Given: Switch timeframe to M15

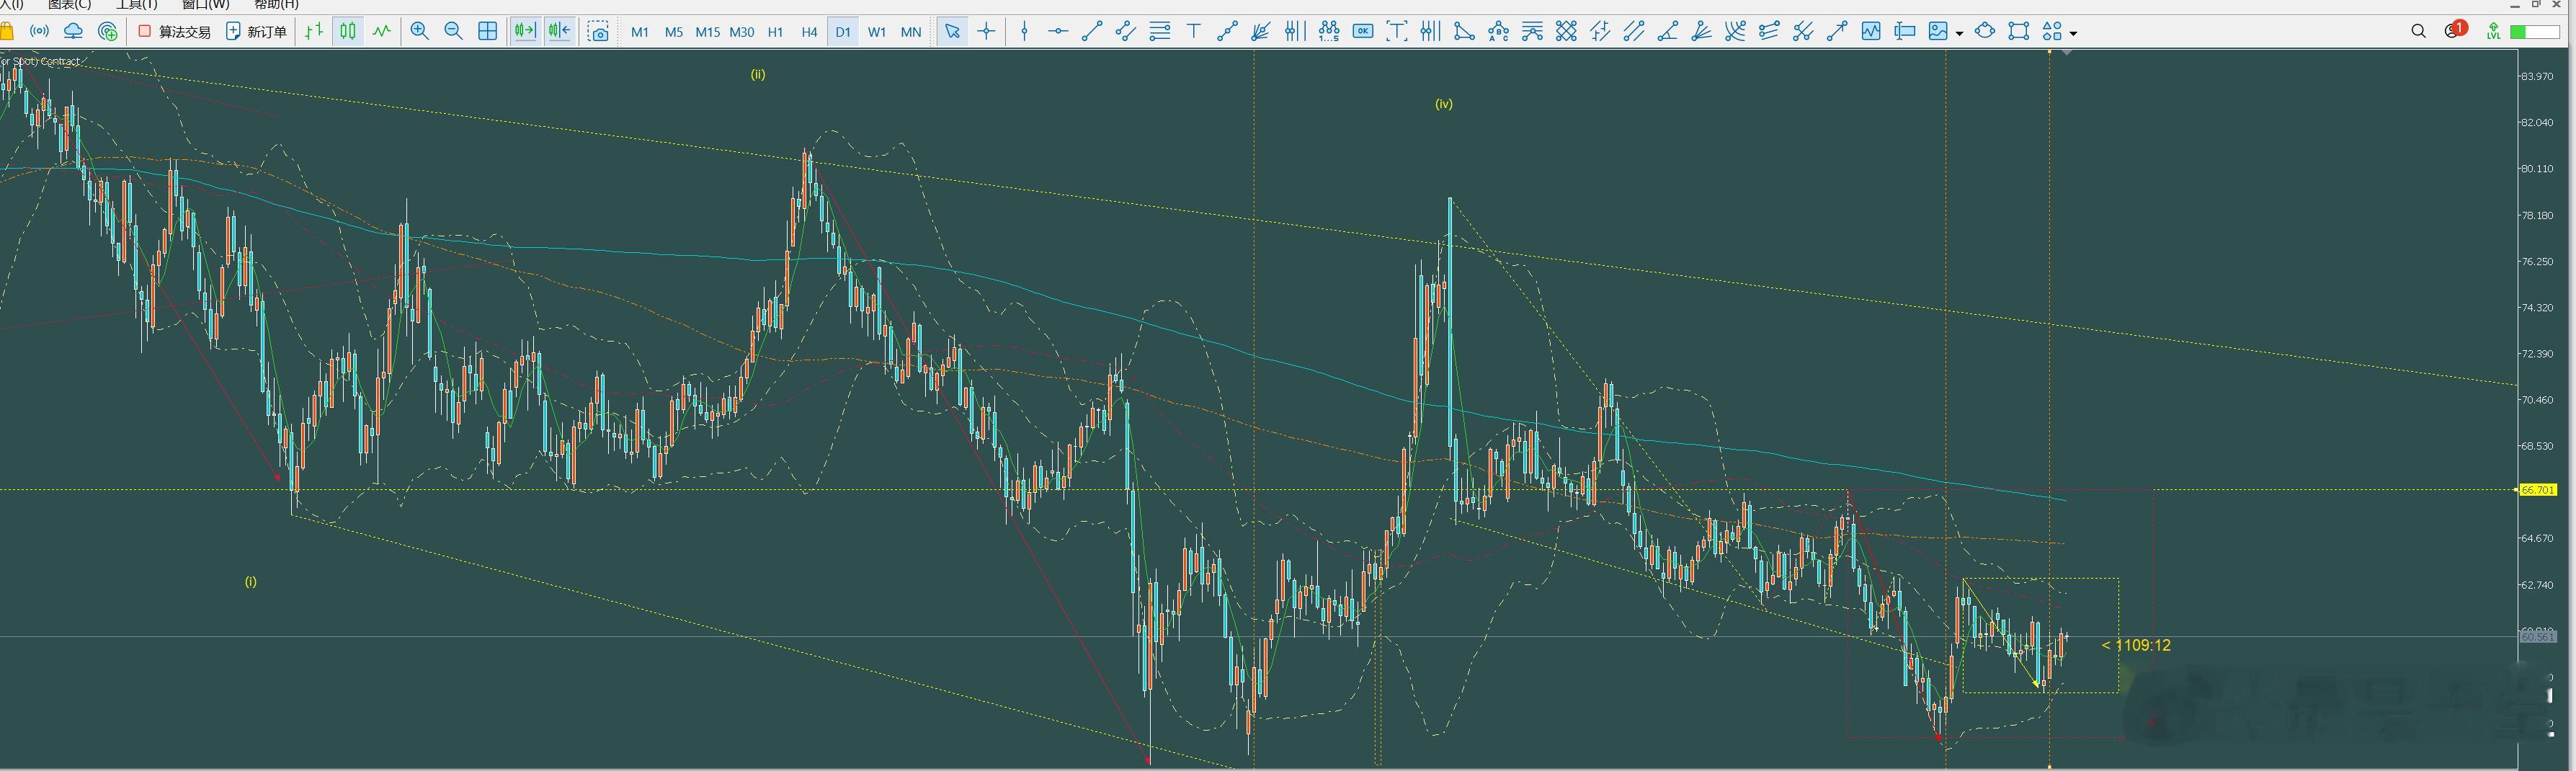Looking at the screenshot, I should (708, 32).
